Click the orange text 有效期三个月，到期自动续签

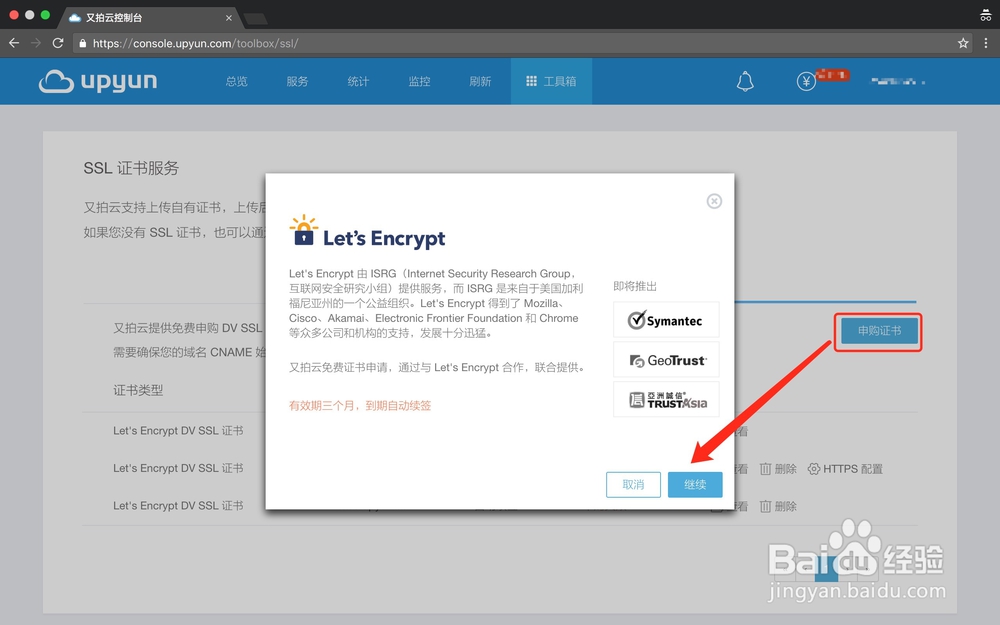tap(360, 406)
